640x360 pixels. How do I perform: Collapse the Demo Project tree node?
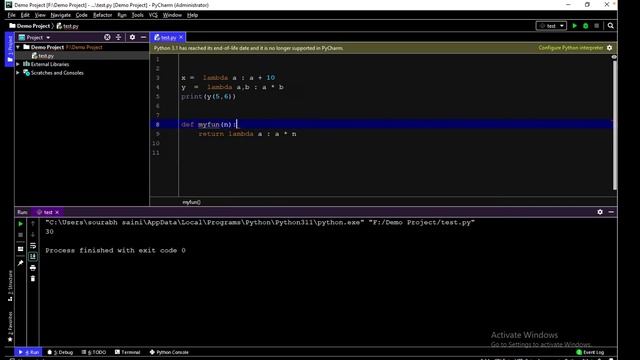18,47
